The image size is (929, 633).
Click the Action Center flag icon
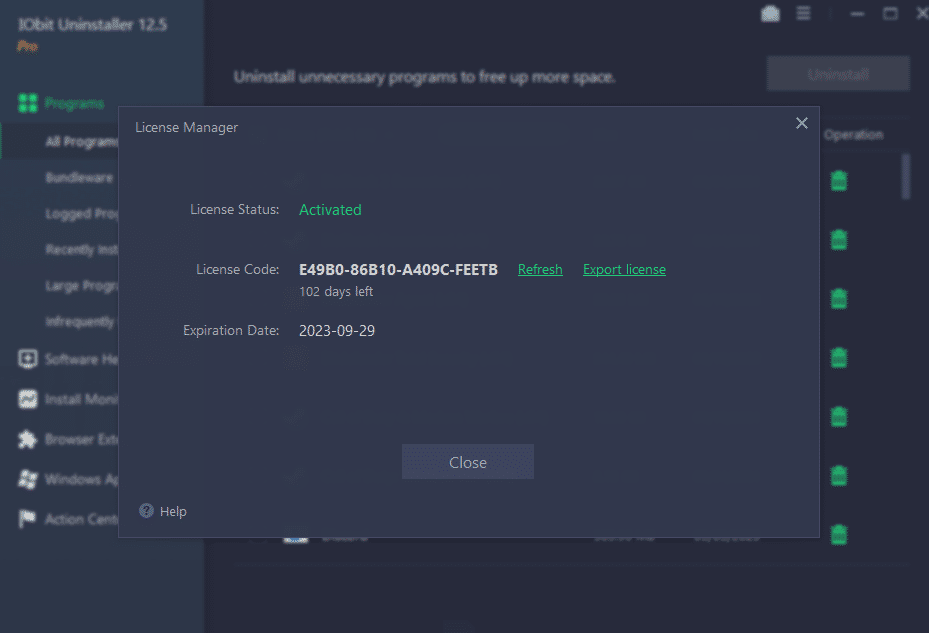pos(28,519)
